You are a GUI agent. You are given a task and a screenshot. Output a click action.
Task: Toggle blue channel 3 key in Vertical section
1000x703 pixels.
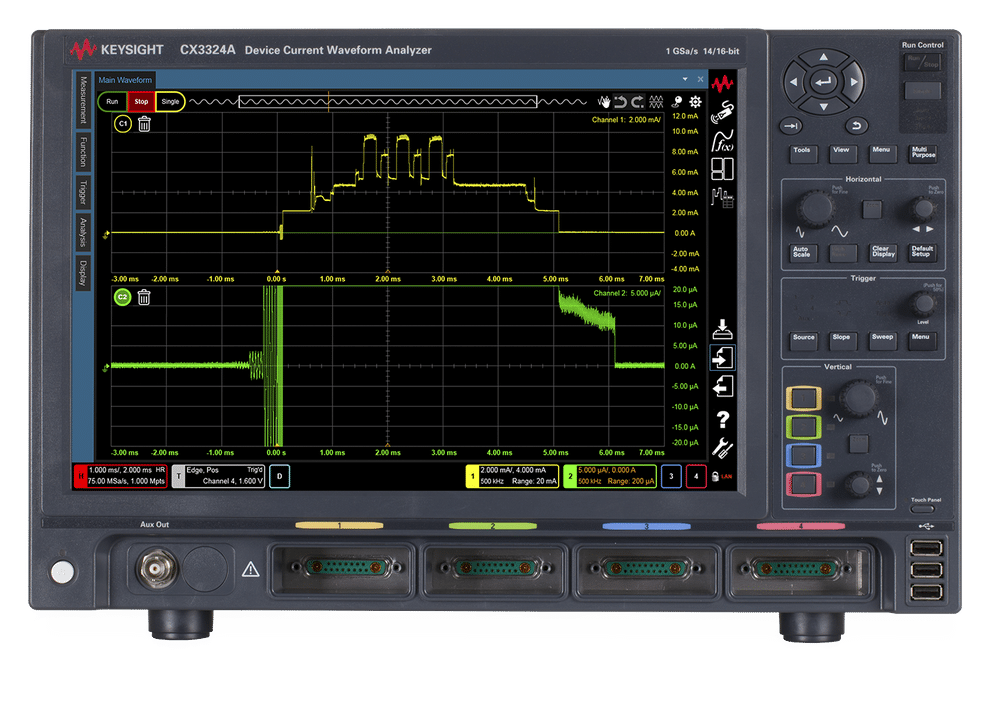pyautogui.click(x=803, y=455)
